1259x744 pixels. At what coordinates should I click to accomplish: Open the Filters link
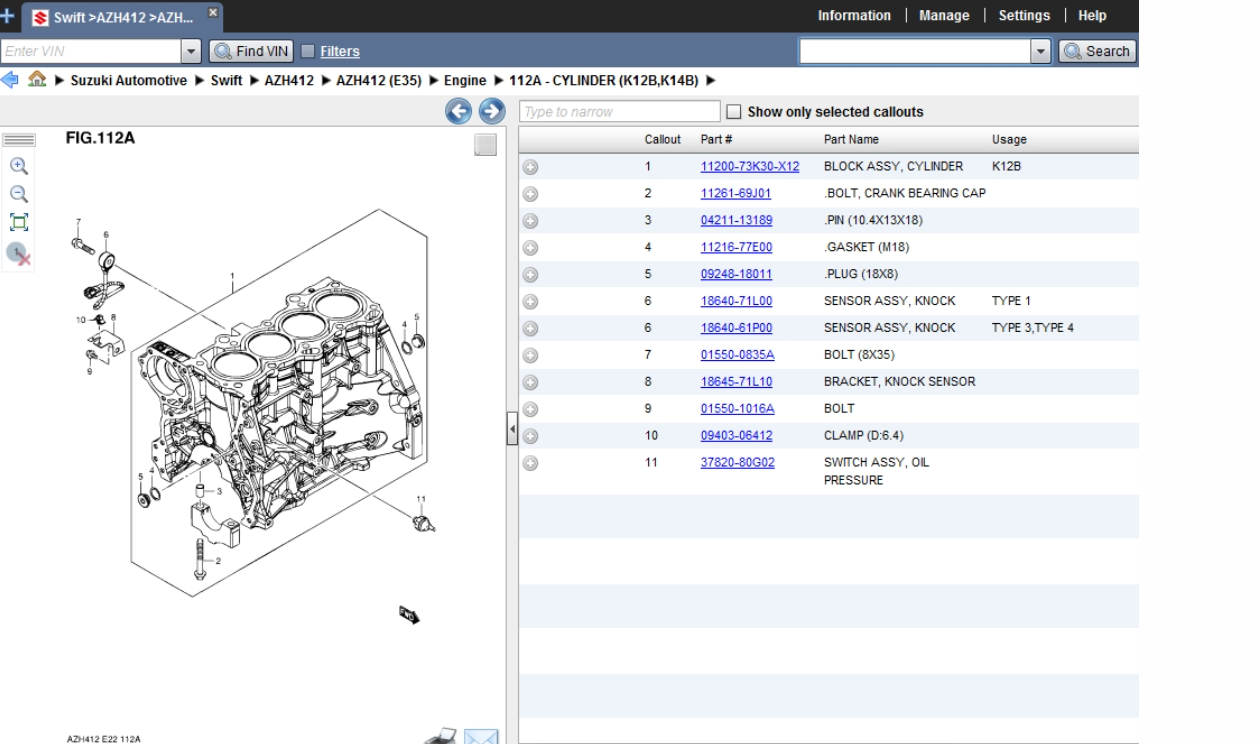[x=340, y=52]
